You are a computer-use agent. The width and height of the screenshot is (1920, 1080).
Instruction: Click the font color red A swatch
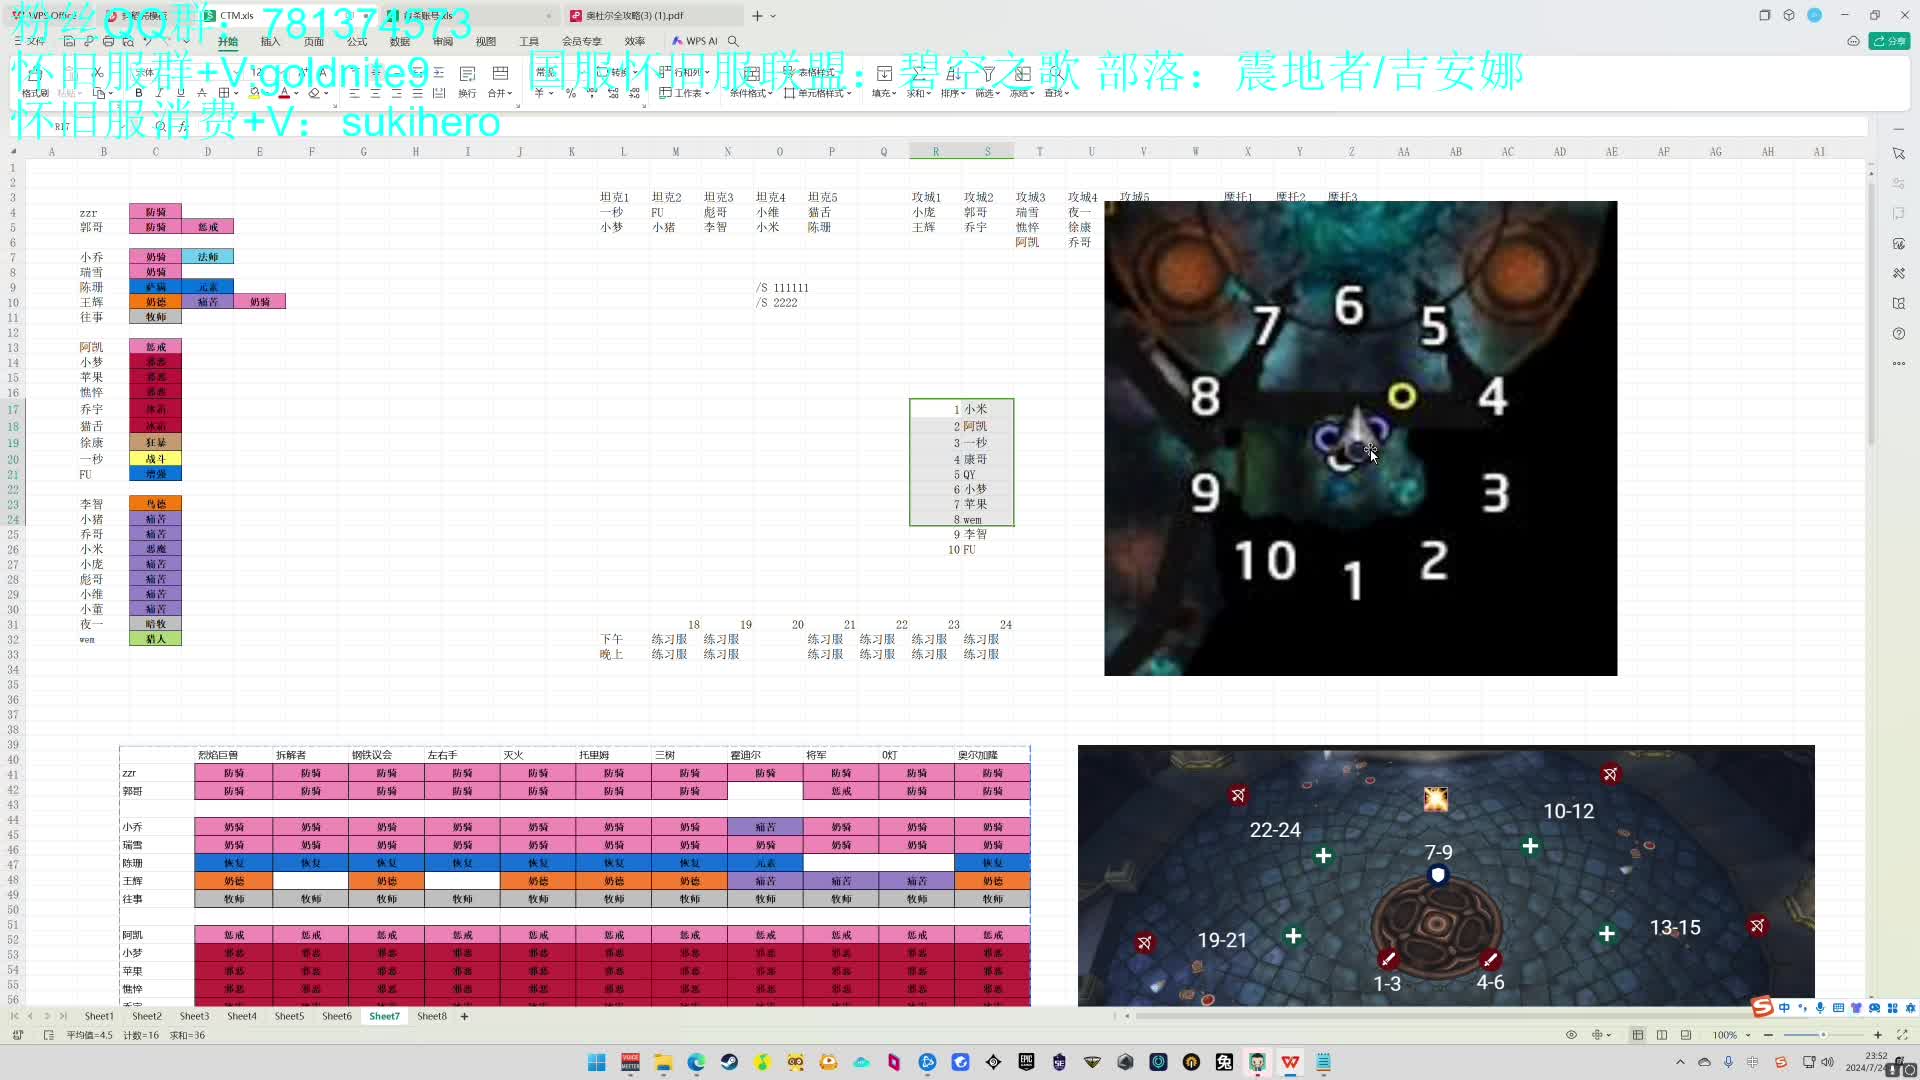tap(284, 93)
